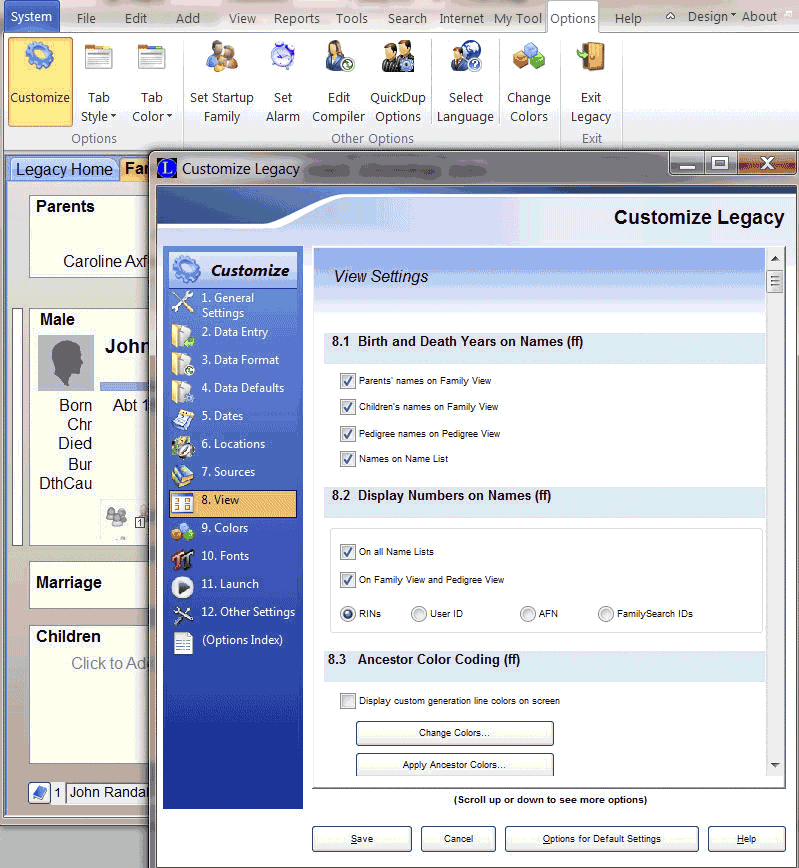Toggle Children's names on Family View
799x868 pixels.
[x=347, y=407]
